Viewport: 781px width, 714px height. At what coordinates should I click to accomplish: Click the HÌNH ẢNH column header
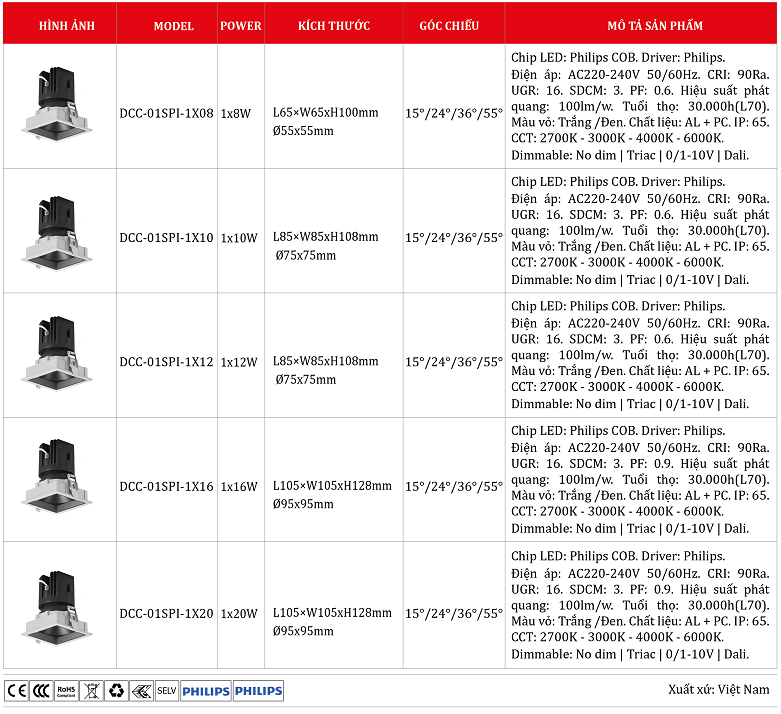67,25
